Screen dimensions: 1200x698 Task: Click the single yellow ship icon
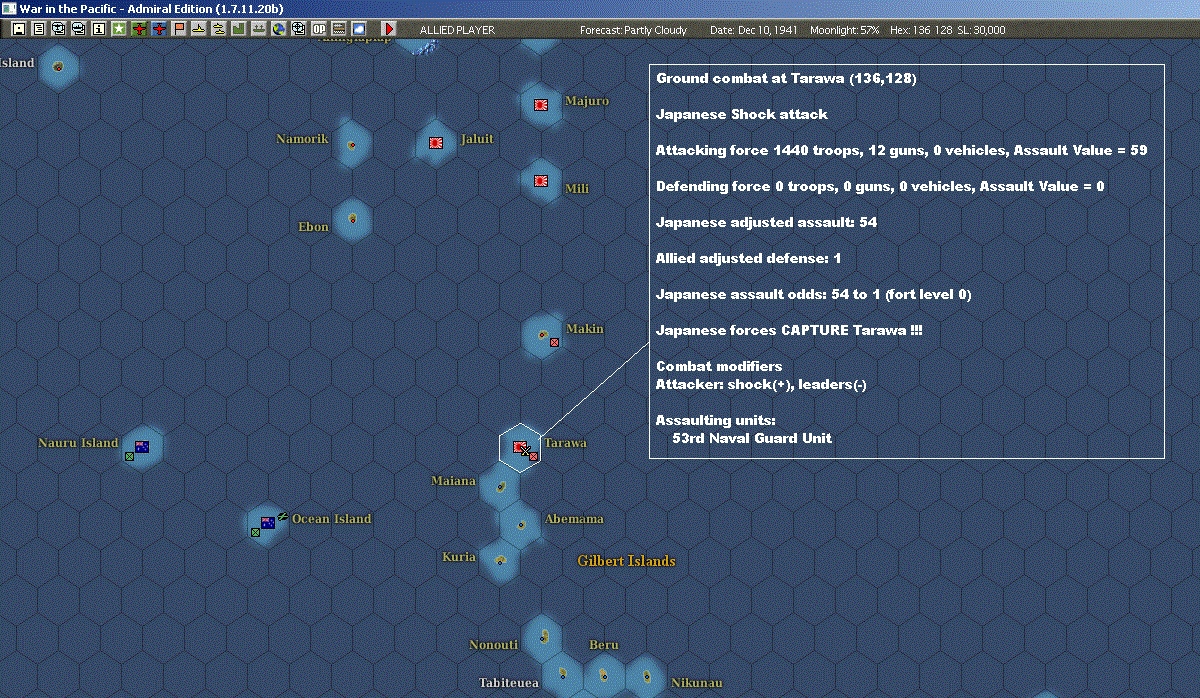[200, 29]
